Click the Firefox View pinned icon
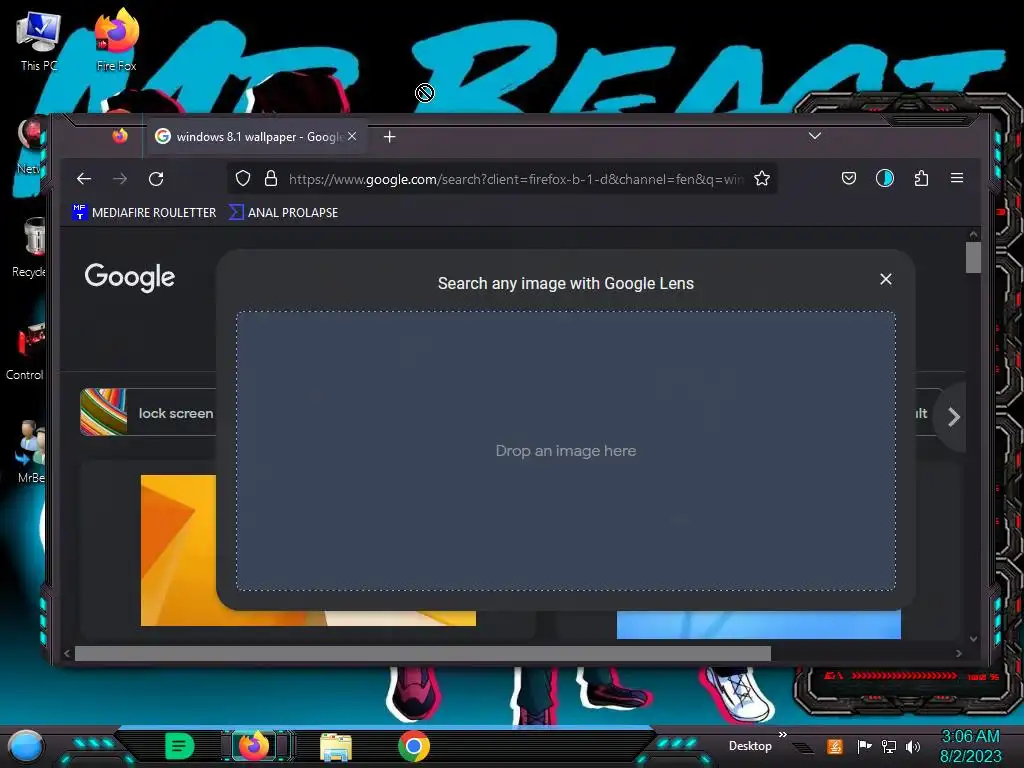 click(x=120, y=136)
